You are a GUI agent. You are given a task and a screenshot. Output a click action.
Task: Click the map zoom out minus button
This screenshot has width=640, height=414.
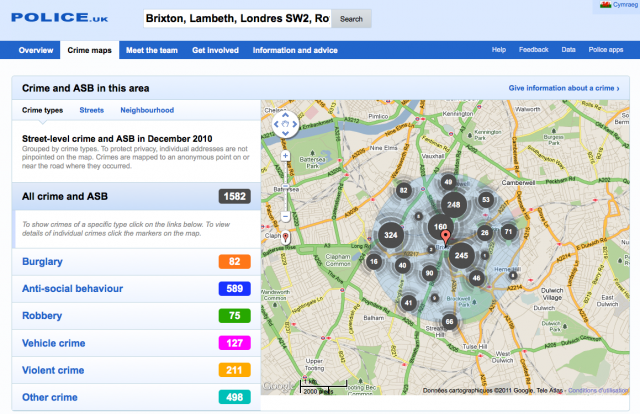[x=285, y=216]
